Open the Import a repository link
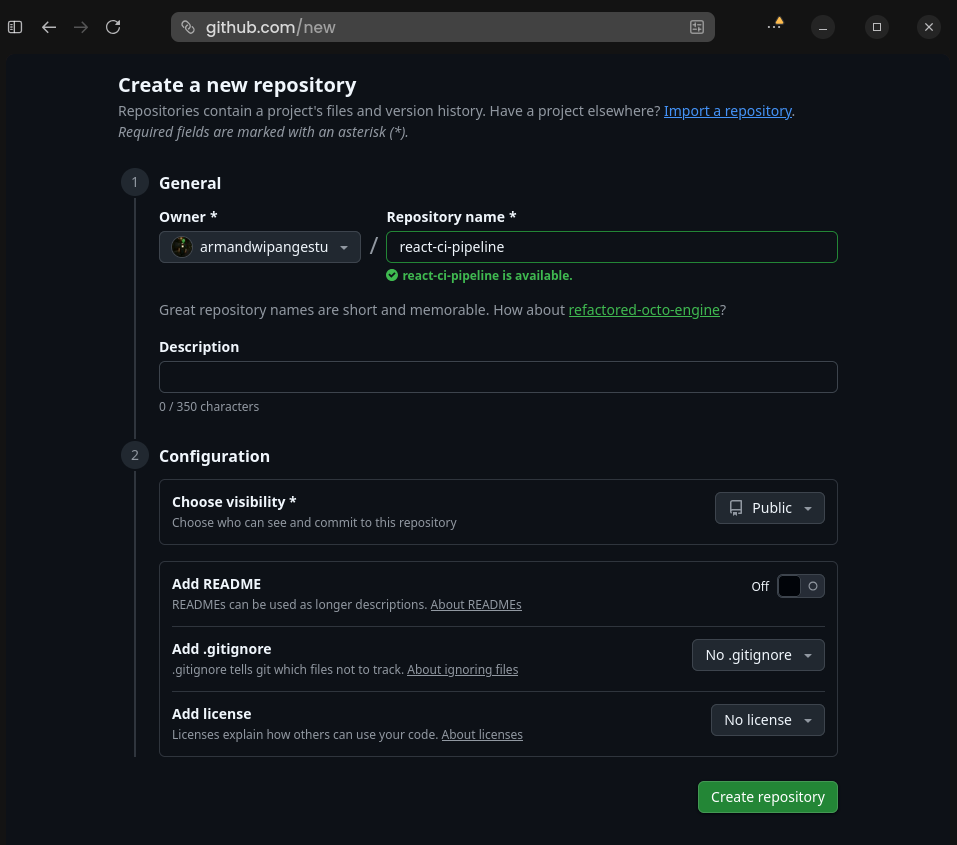957x845 pixels. (x=727, y=111)
